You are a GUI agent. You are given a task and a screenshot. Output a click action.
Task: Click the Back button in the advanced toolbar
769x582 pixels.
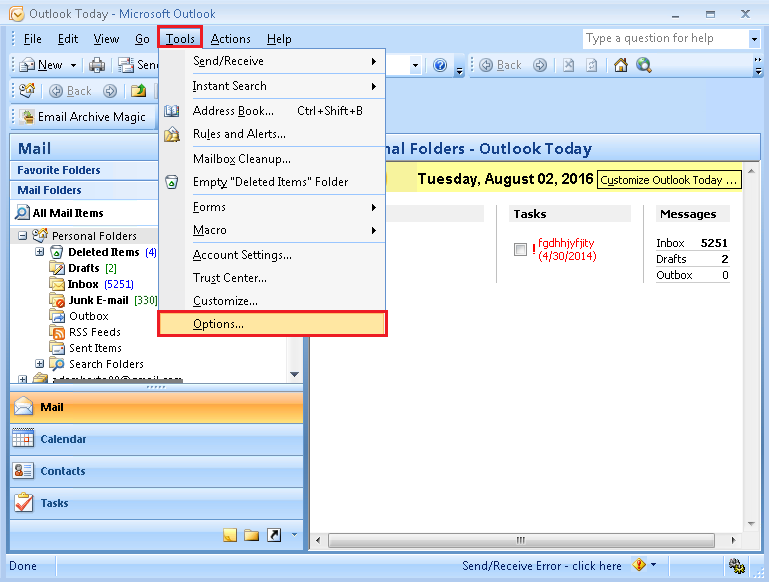pos(71,91)
